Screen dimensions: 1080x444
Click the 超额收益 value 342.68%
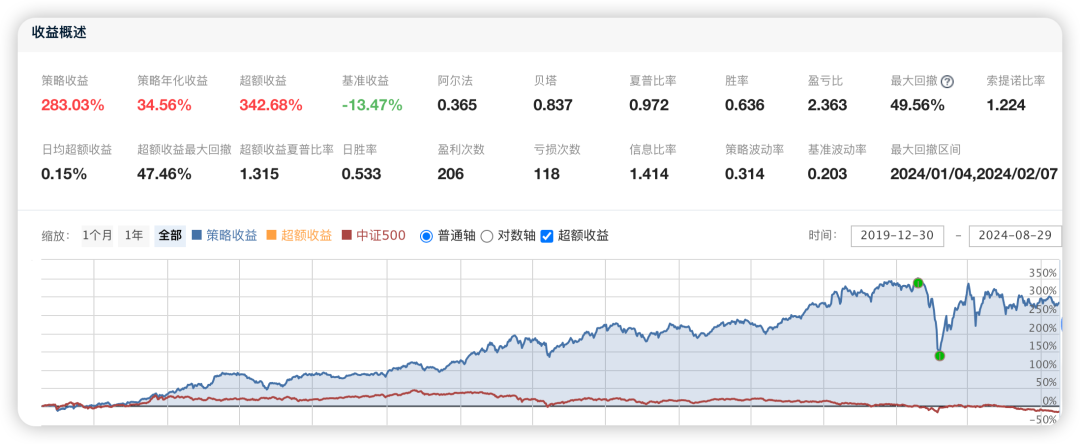(271, 105)
